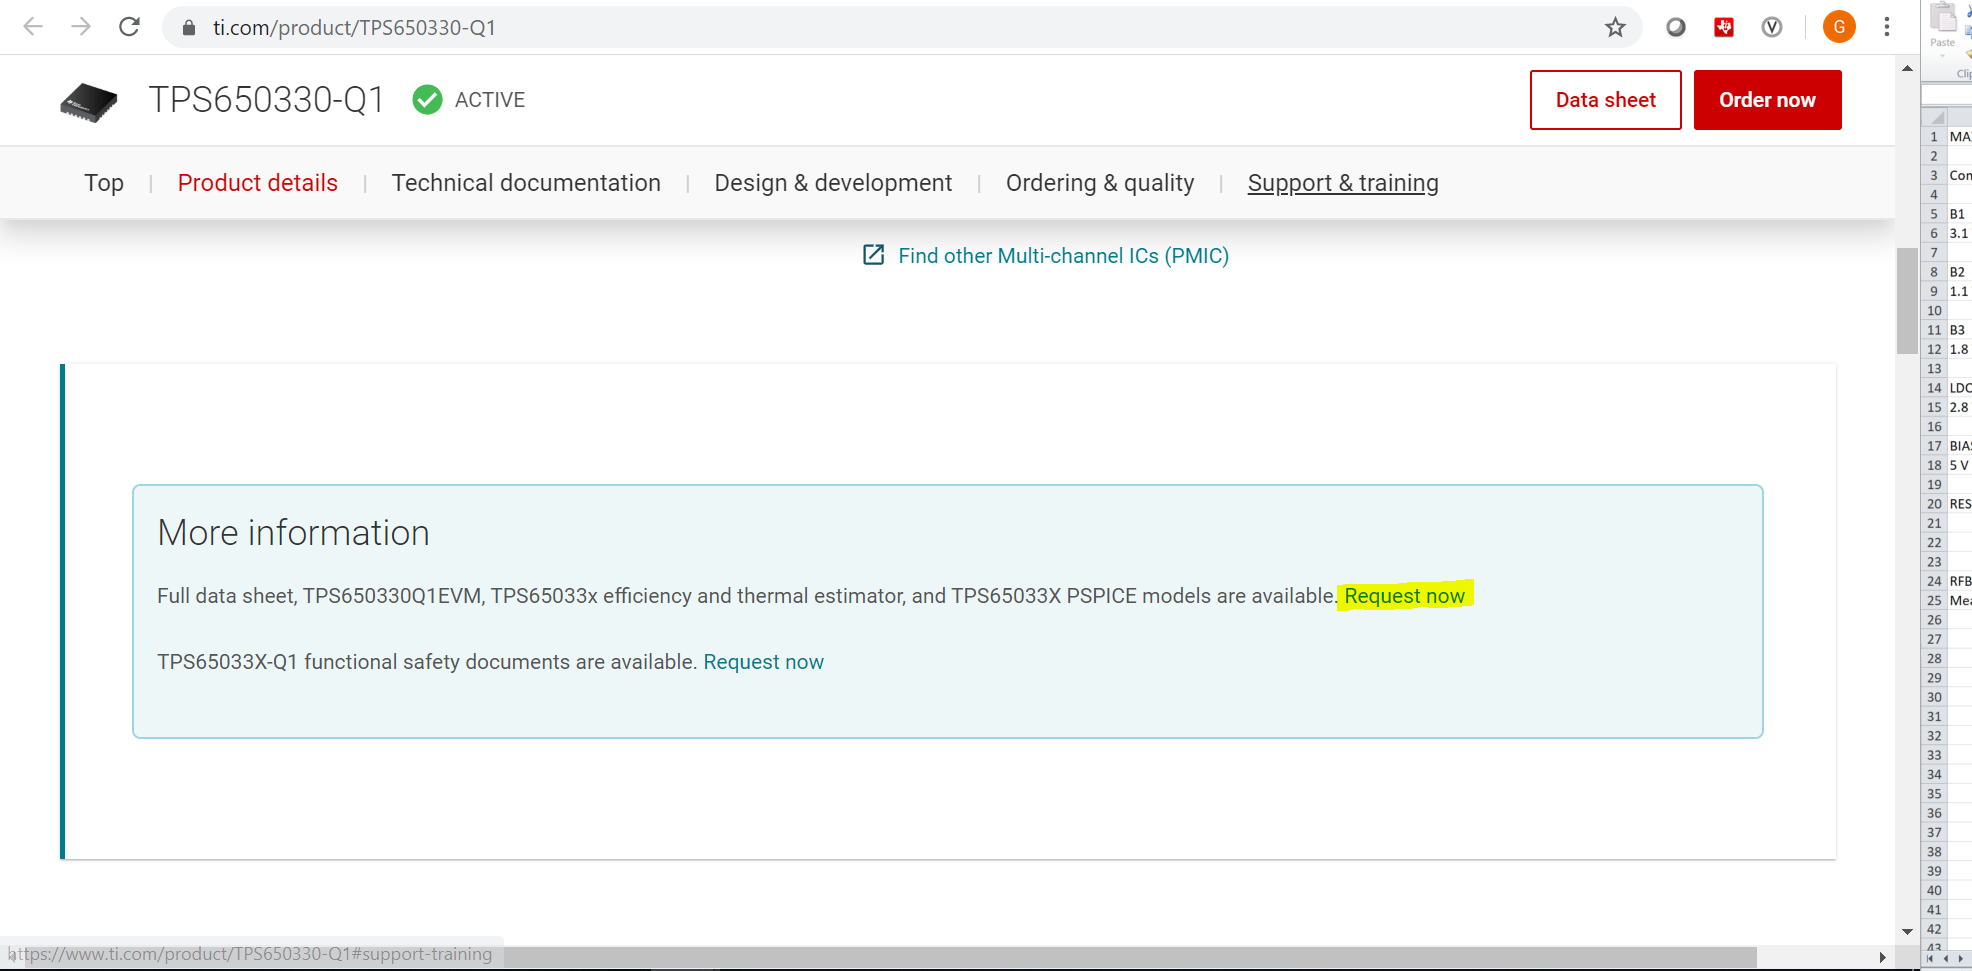Go forward in browser history

pyautogui.click(x=81, y=27)
